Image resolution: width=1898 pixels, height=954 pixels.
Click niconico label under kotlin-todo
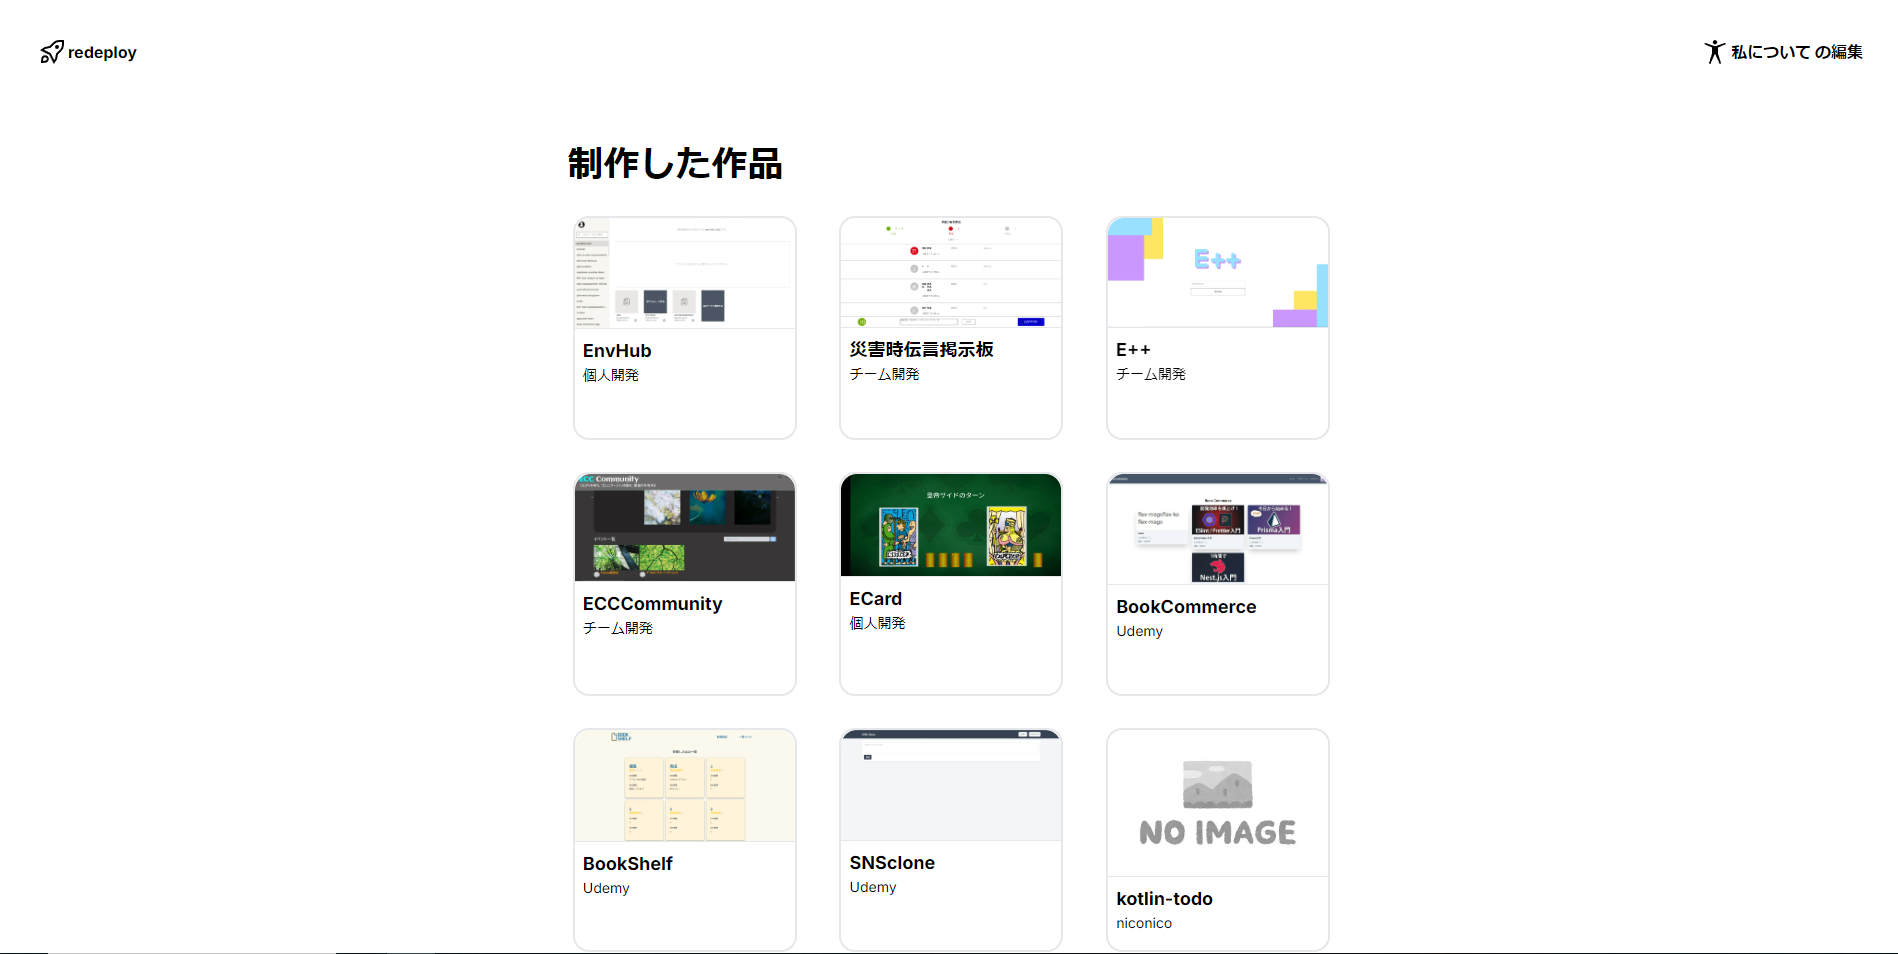point(1144,923)
